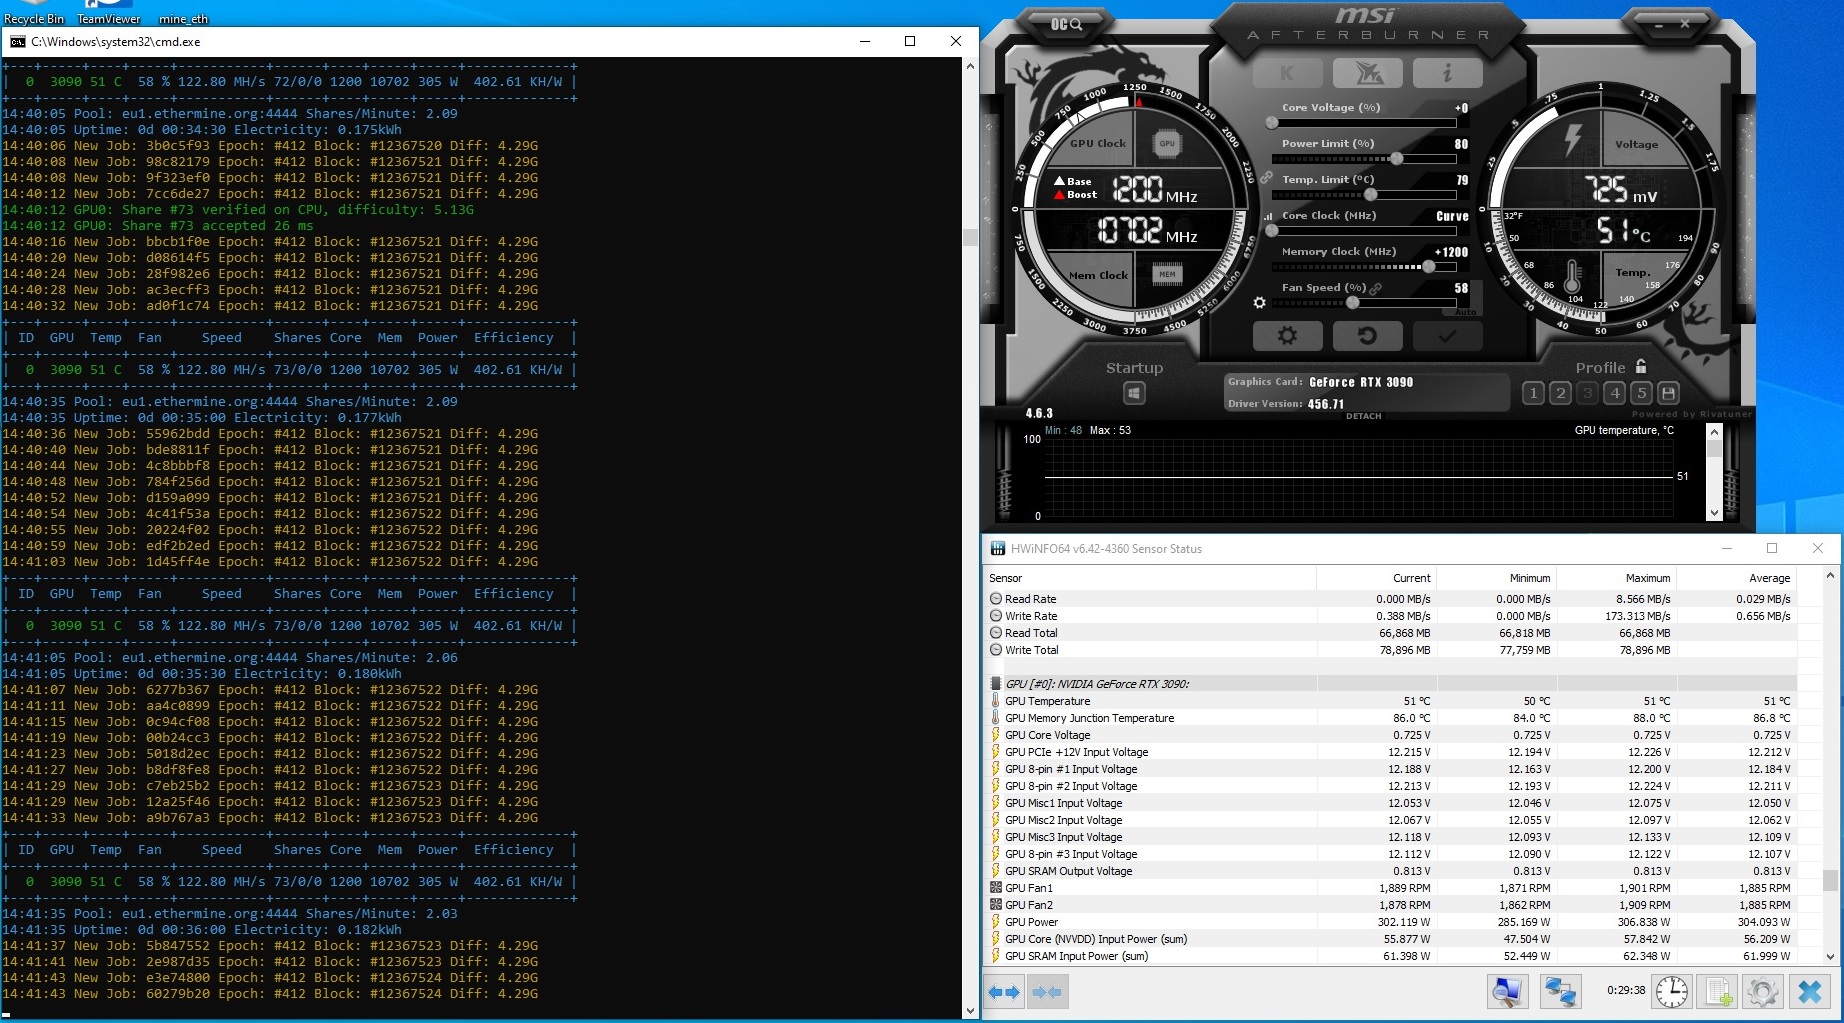Select Afterburner profile slot 2
Image resolution: width=1844 pixels, height=1023 pixels.
pos(1560,393)
